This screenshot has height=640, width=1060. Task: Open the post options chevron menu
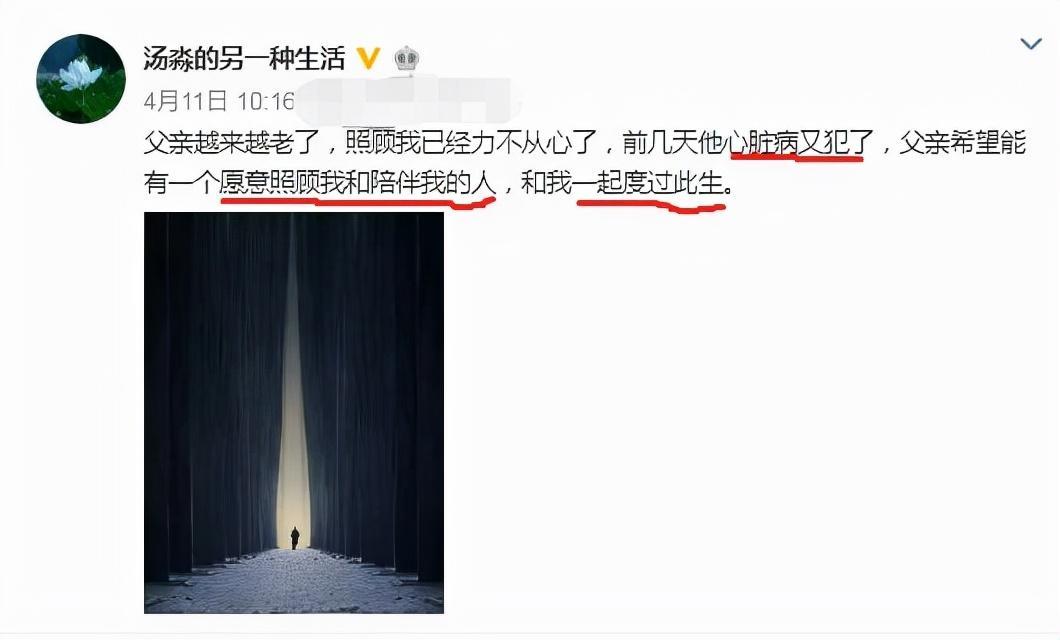click(1030, 45)
